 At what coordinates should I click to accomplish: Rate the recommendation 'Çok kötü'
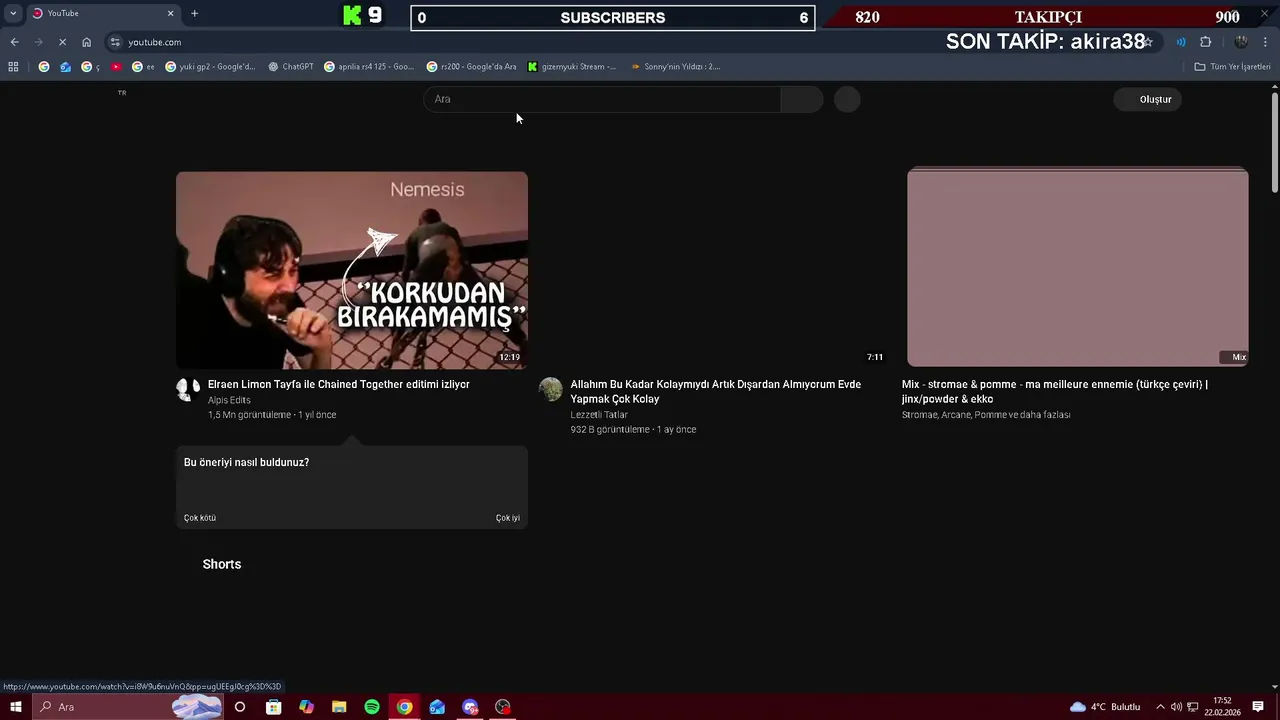[200, 518]
